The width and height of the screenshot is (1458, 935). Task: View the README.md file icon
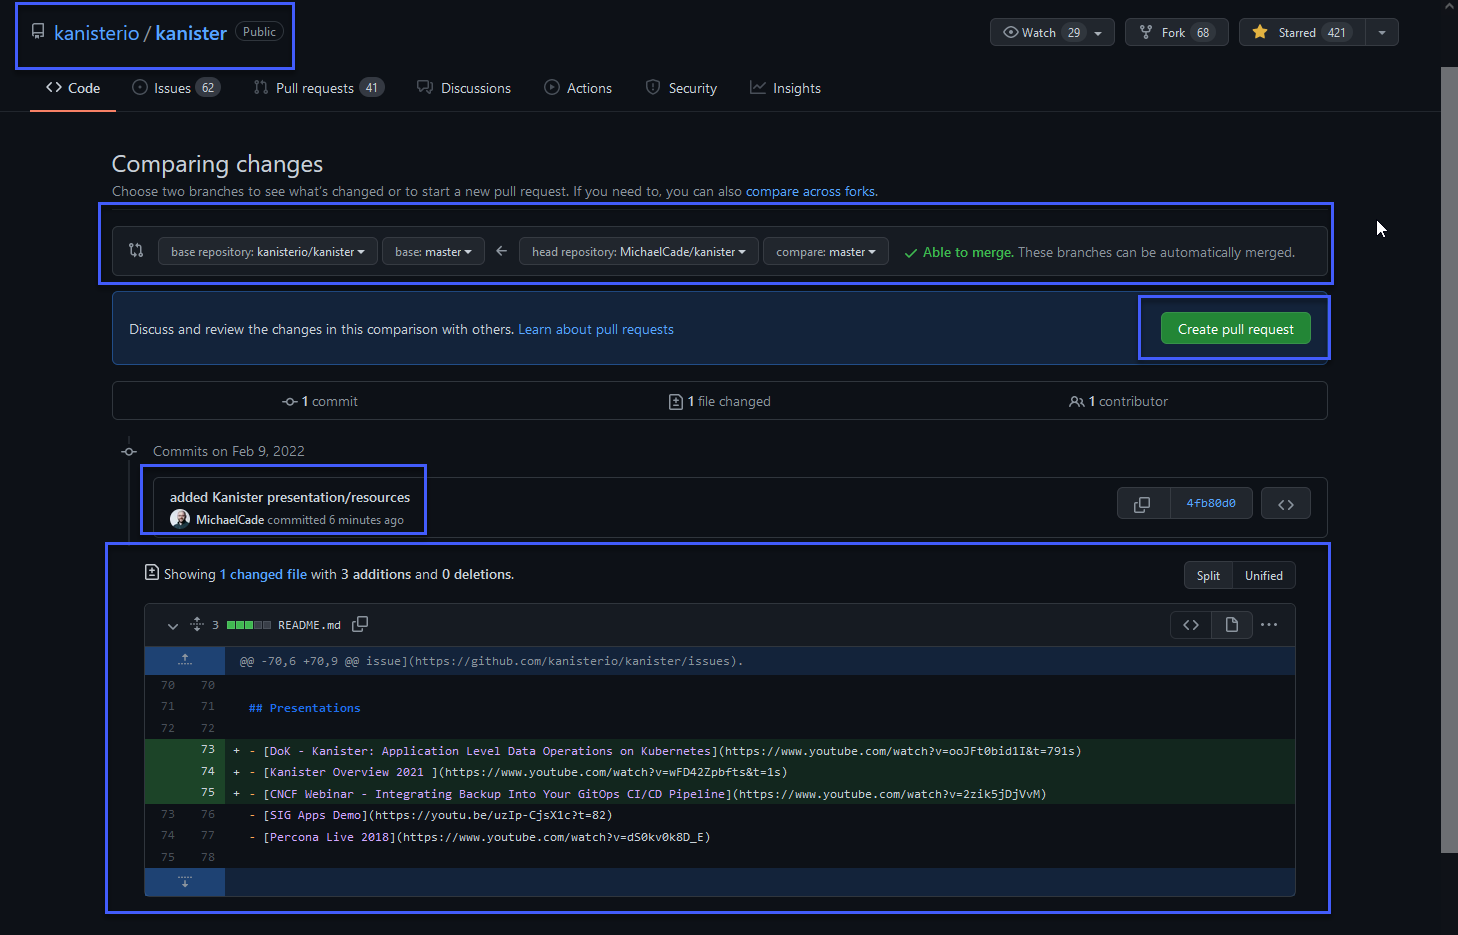pos(1232,625)
